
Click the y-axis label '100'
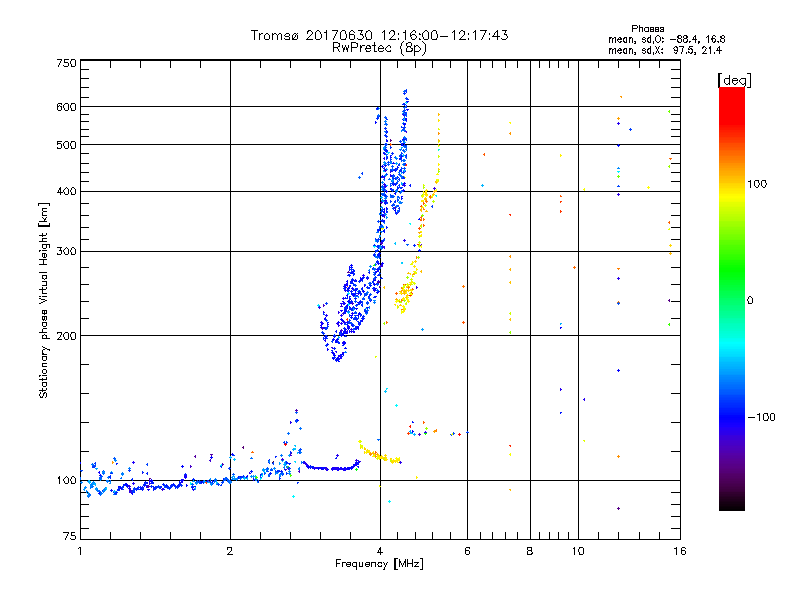[x=66, y=481]
